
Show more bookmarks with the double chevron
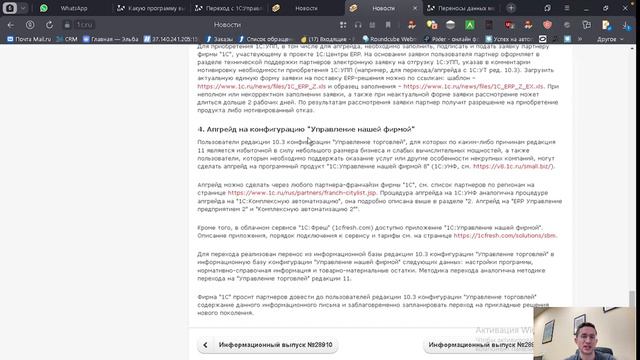[580, 39]
